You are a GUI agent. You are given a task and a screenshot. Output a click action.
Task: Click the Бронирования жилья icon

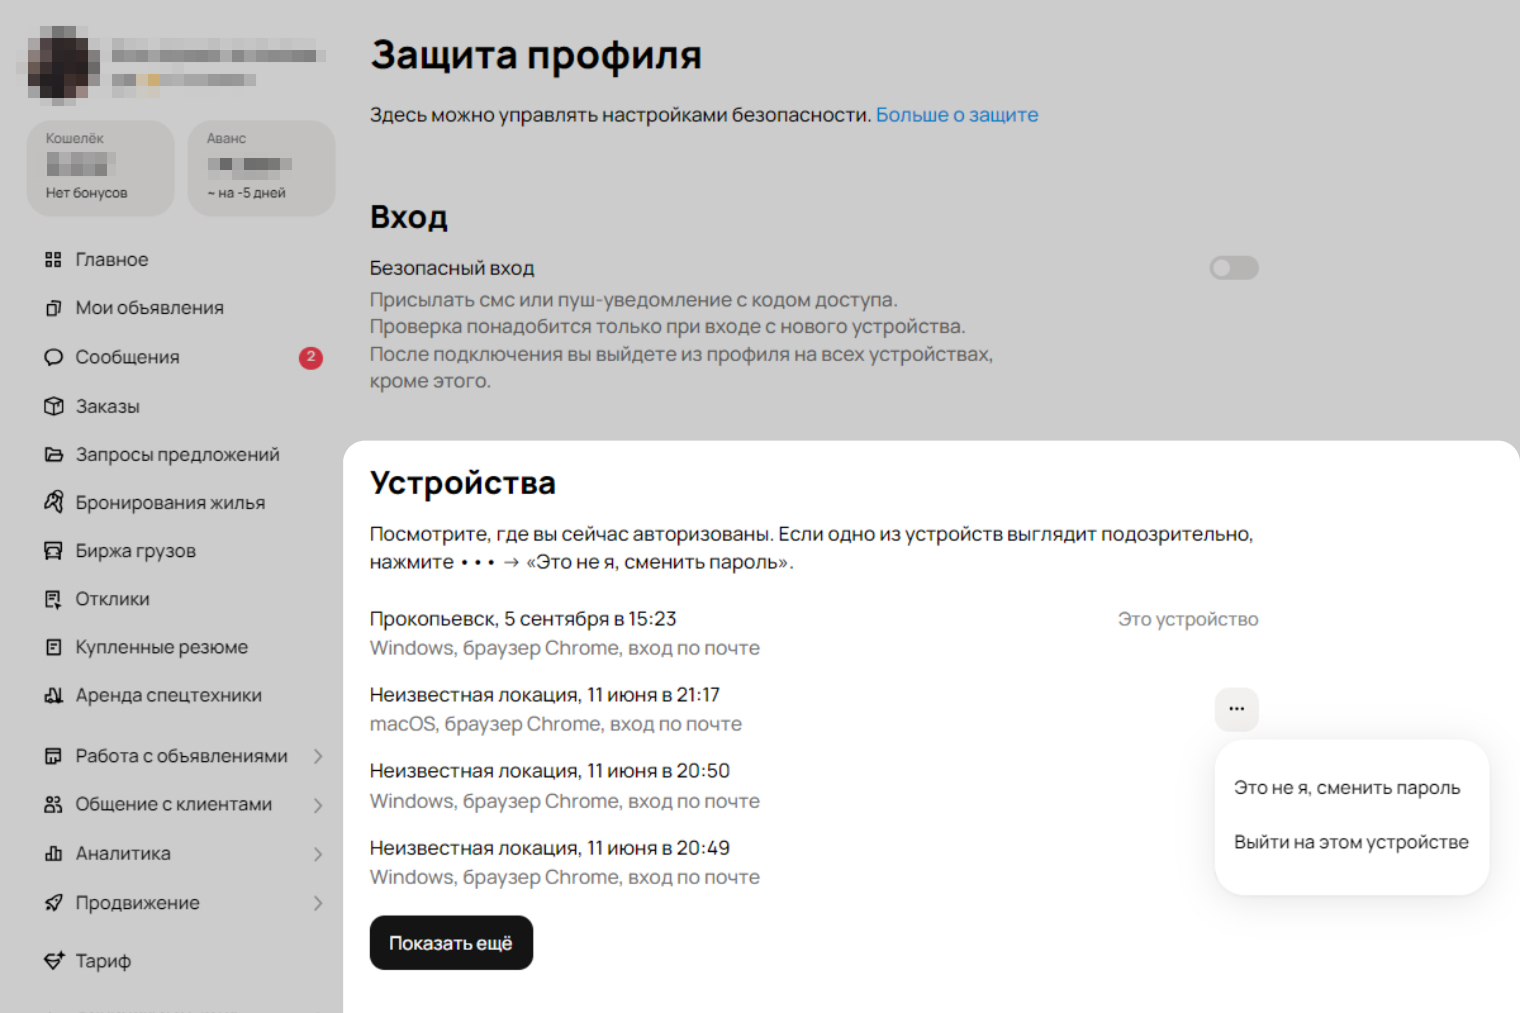(53, 502)
